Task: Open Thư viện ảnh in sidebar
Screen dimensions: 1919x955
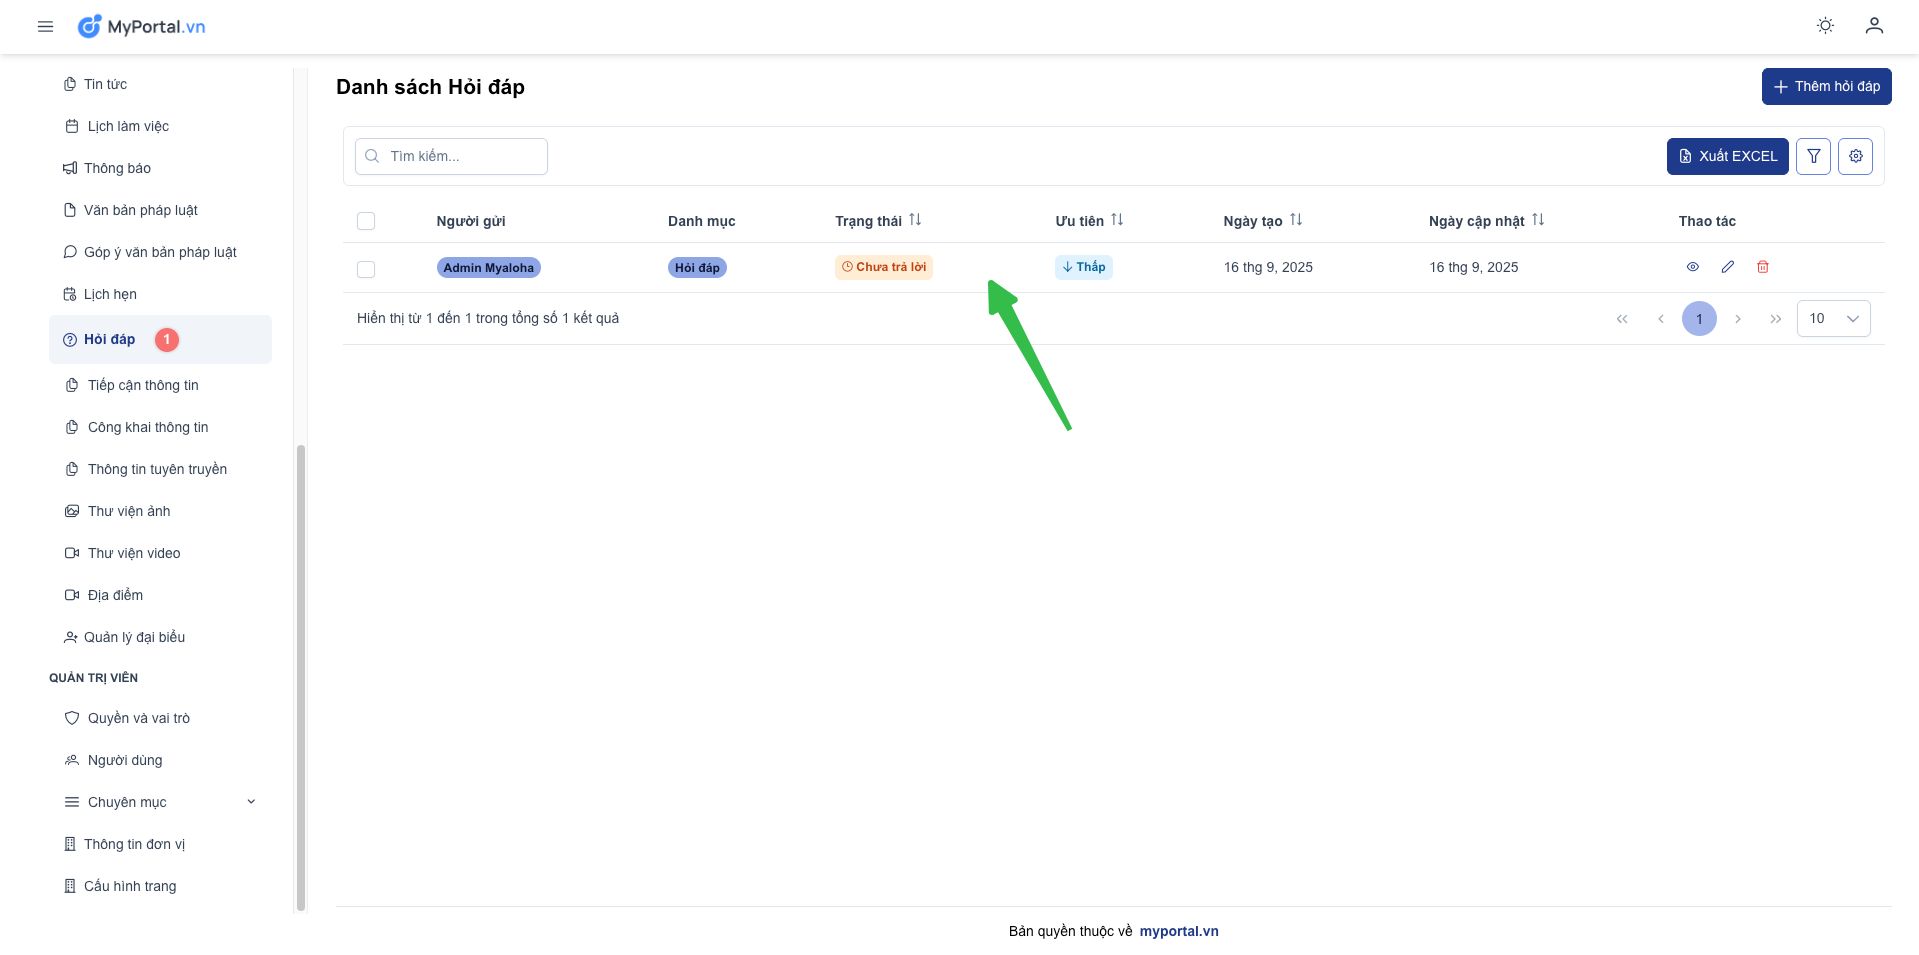Action: pos(129,511)
